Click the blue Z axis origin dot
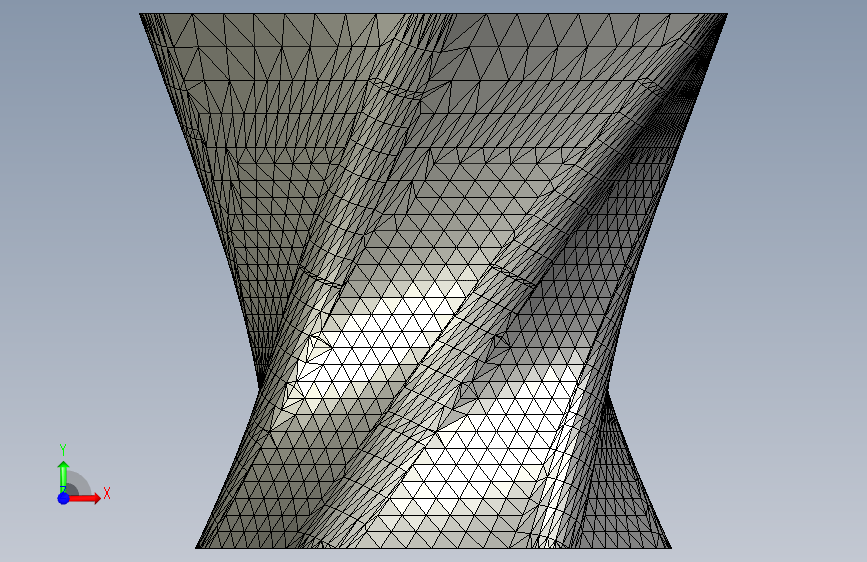 click(x=64, y=498)
